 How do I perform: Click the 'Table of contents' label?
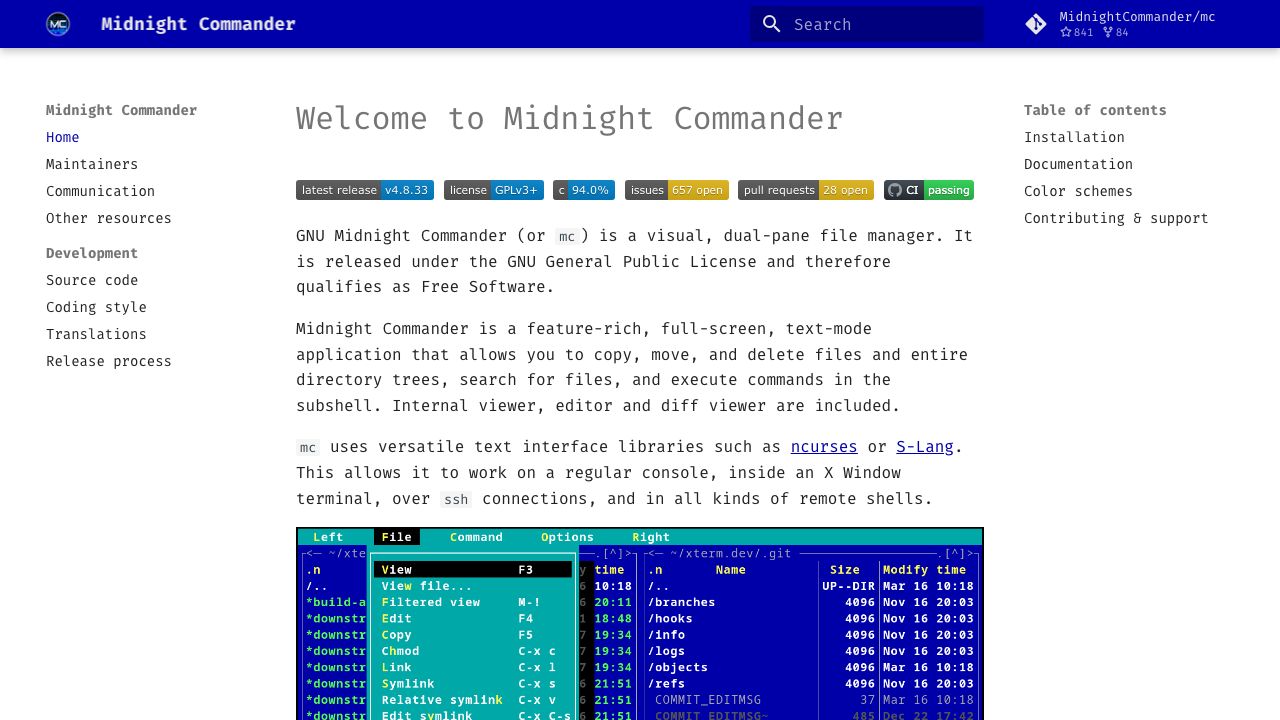[x=1095, y=110]
